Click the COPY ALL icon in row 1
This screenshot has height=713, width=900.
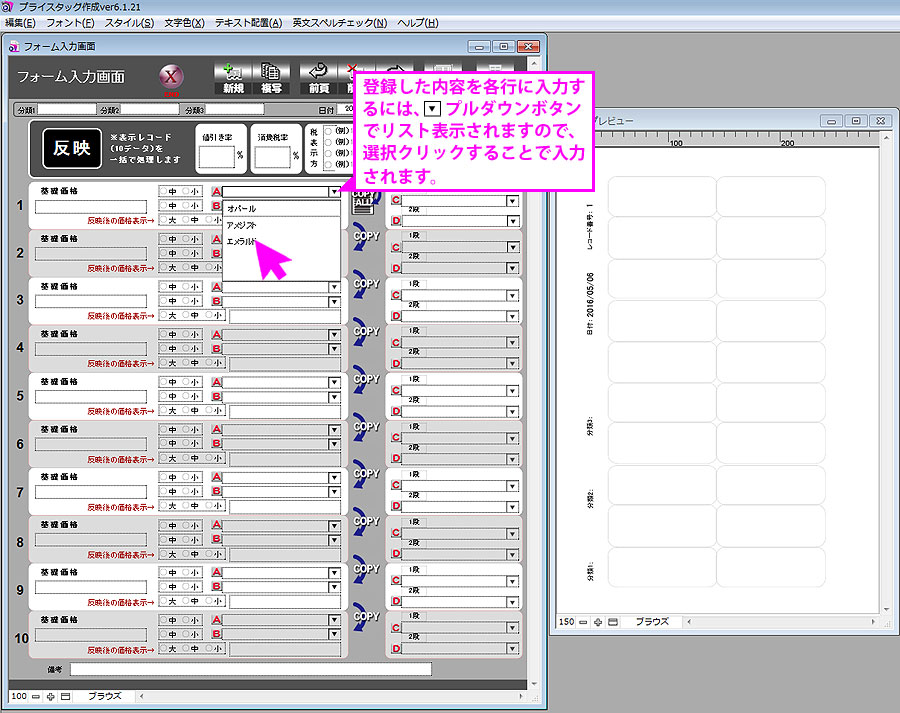(363, 201)
